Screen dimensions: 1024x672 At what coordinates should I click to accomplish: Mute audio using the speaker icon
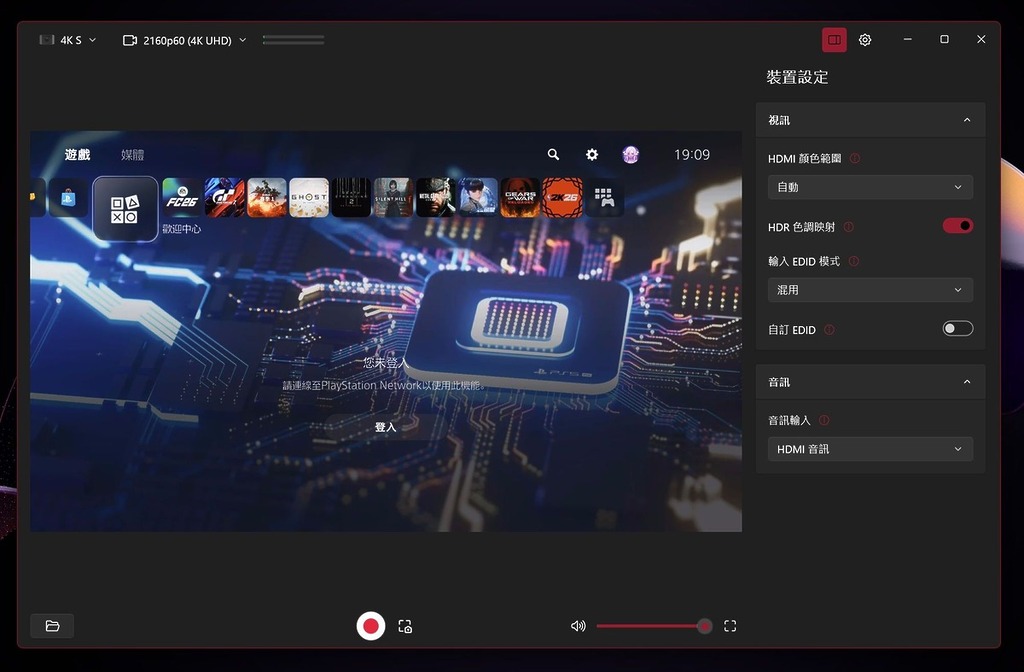click(x=578, y=626)
